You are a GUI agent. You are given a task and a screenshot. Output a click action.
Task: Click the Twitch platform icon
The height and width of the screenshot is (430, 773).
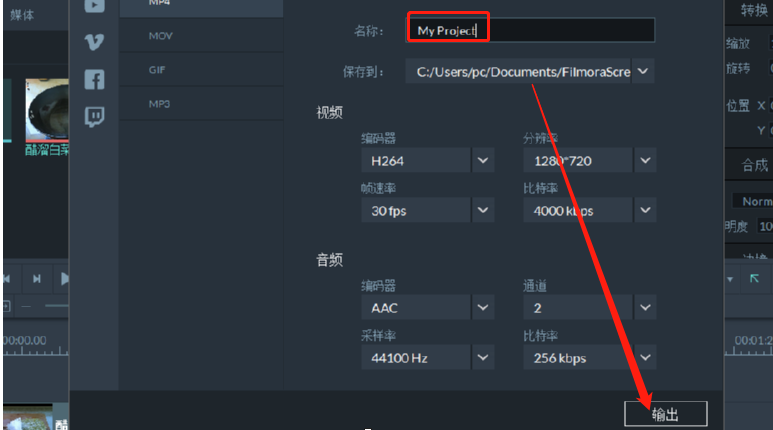point(94,116)
